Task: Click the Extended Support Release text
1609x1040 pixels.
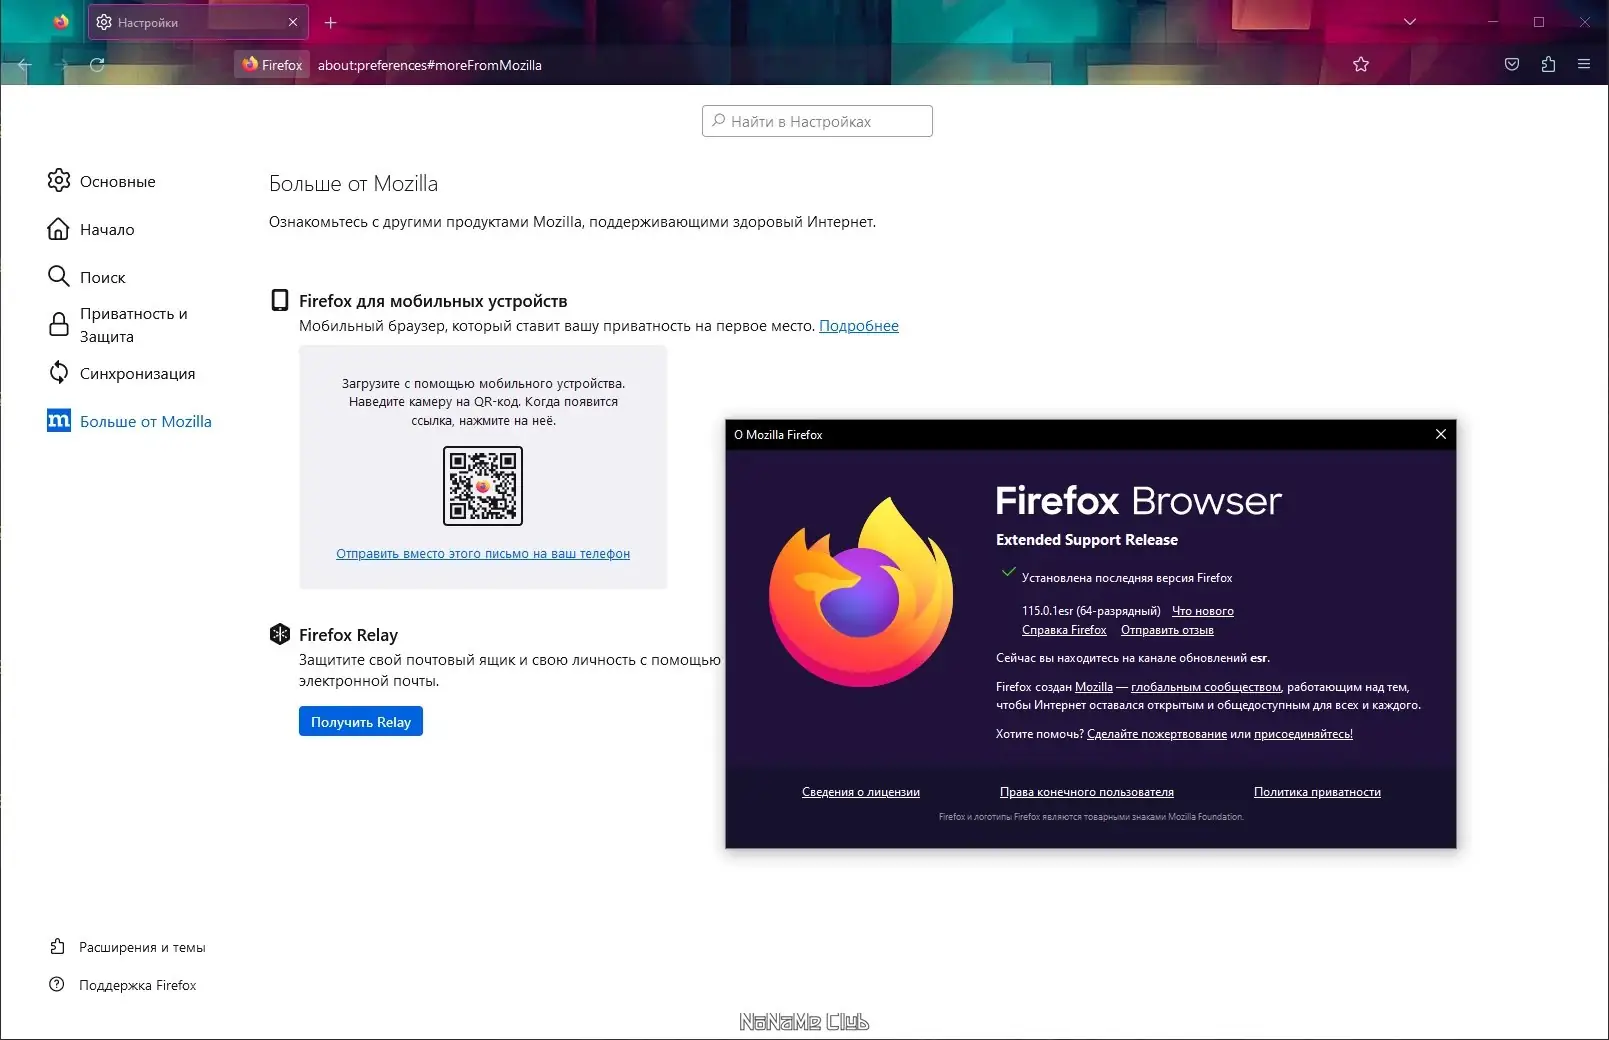Action: [1087, 540]
